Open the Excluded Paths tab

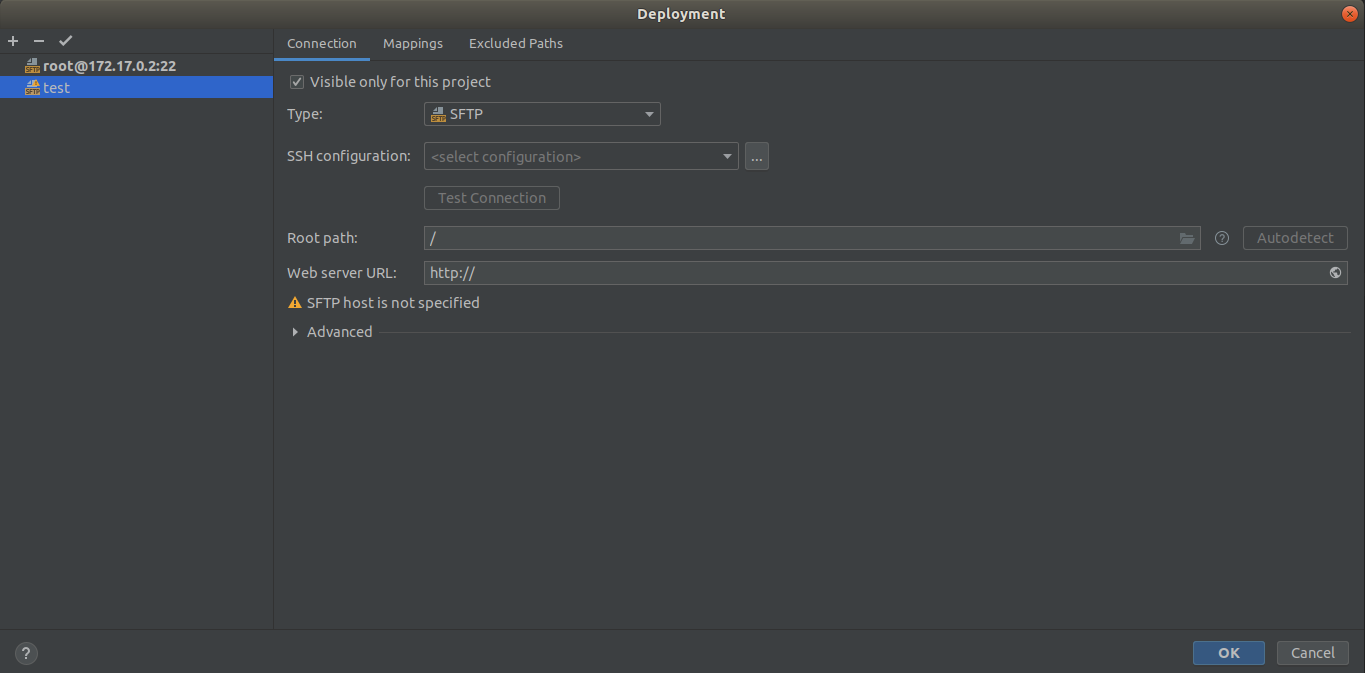coord(515,43)
